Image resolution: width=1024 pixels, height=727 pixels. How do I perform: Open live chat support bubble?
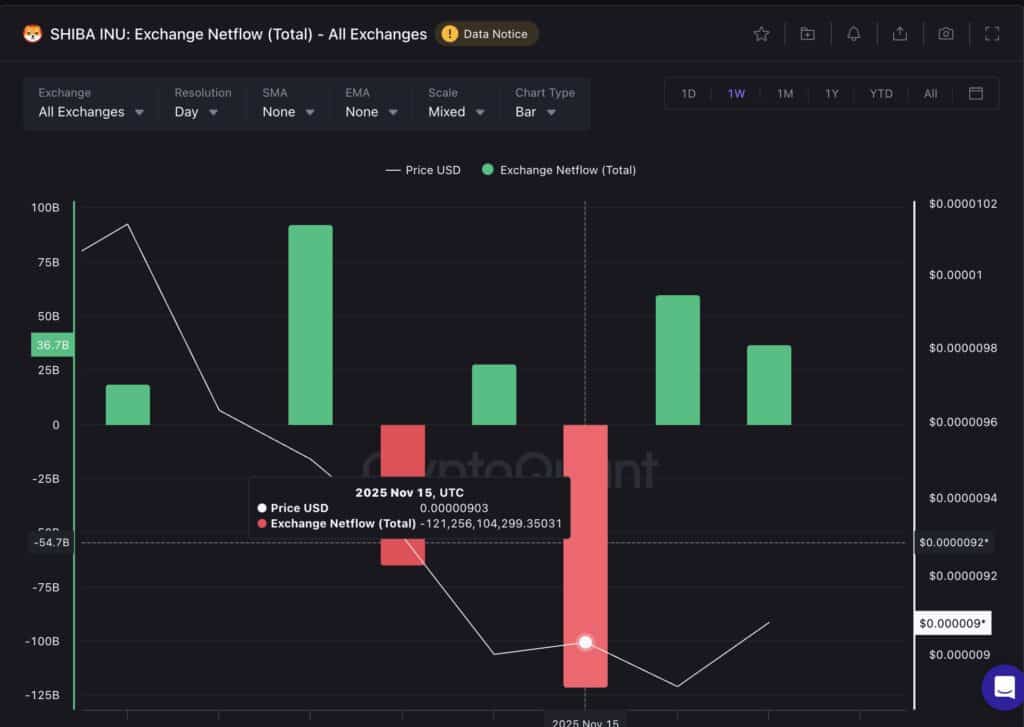tap(1004, 687)
